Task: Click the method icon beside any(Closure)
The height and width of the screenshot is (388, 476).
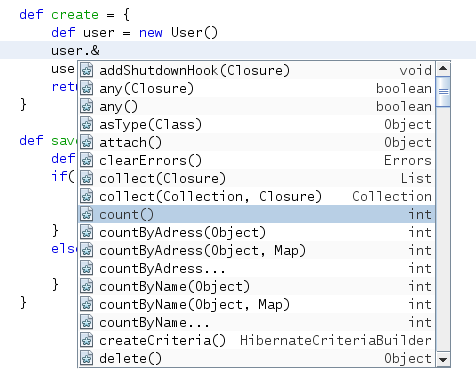Action: [87, 88]
